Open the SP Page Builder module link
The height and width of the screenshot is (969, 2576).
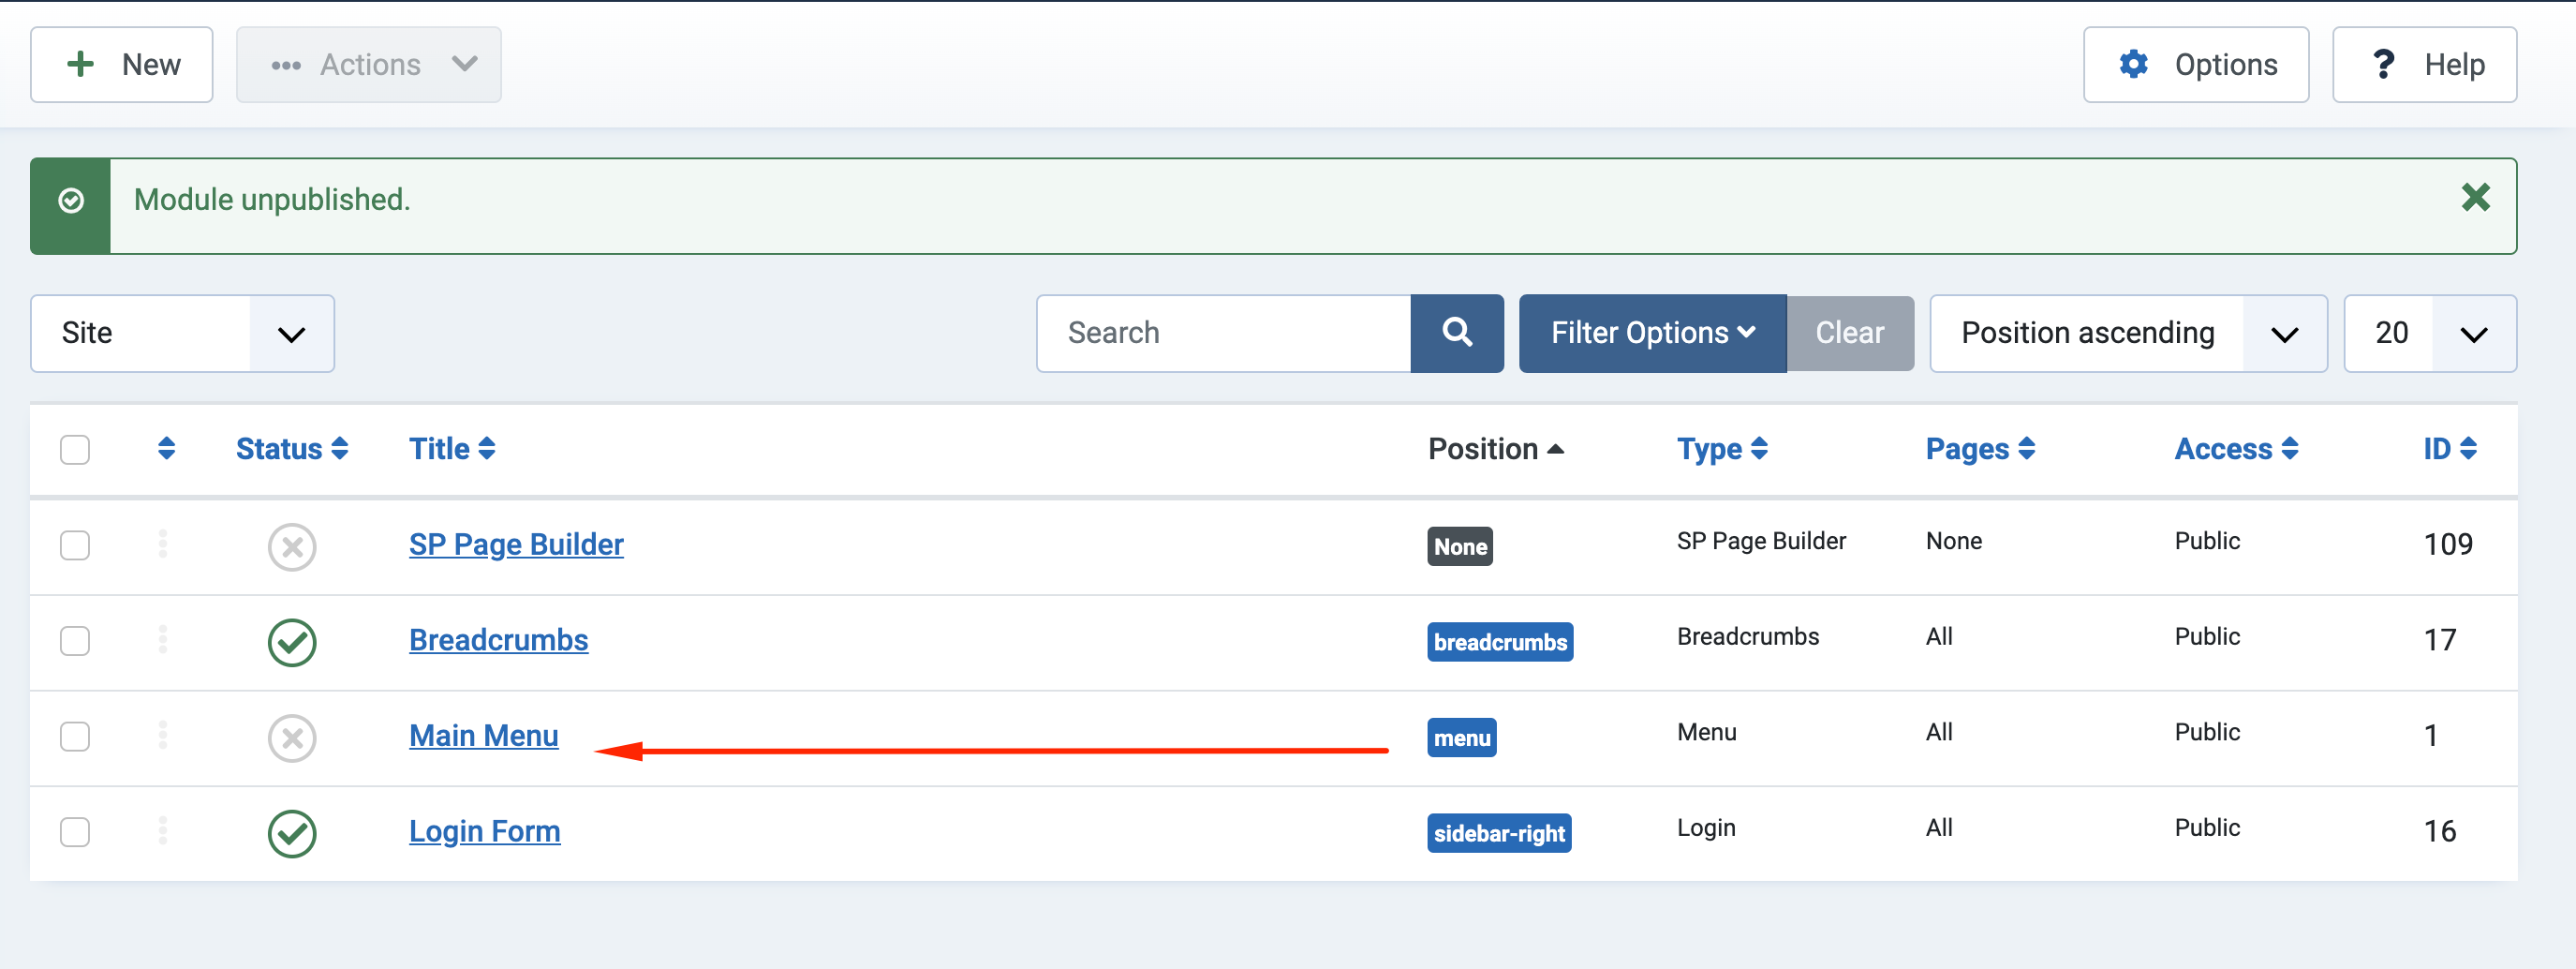(516, 544)
